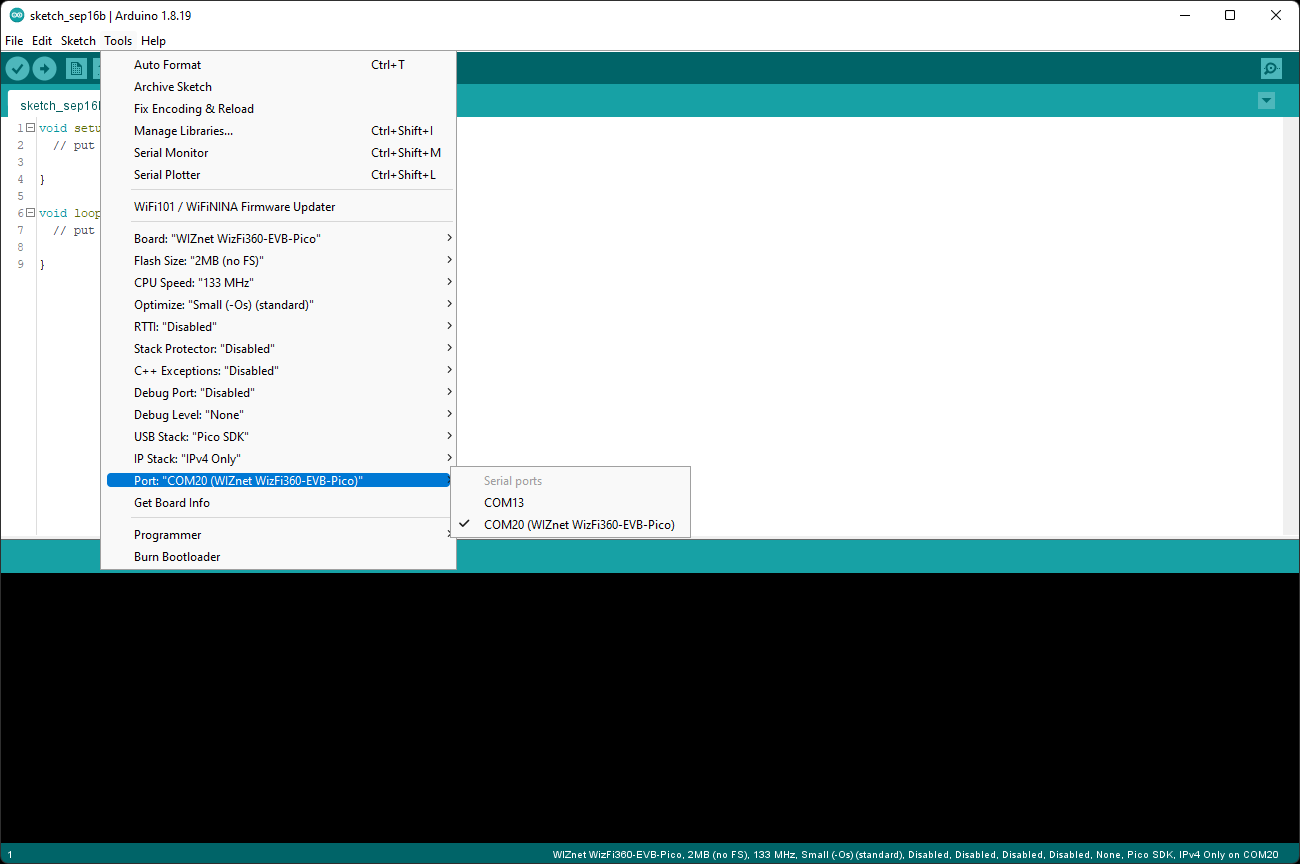This screenshot has height=864, width=1300.
Task: Open the Serial Monitor magnifier icon
Action: point(1271,68)
